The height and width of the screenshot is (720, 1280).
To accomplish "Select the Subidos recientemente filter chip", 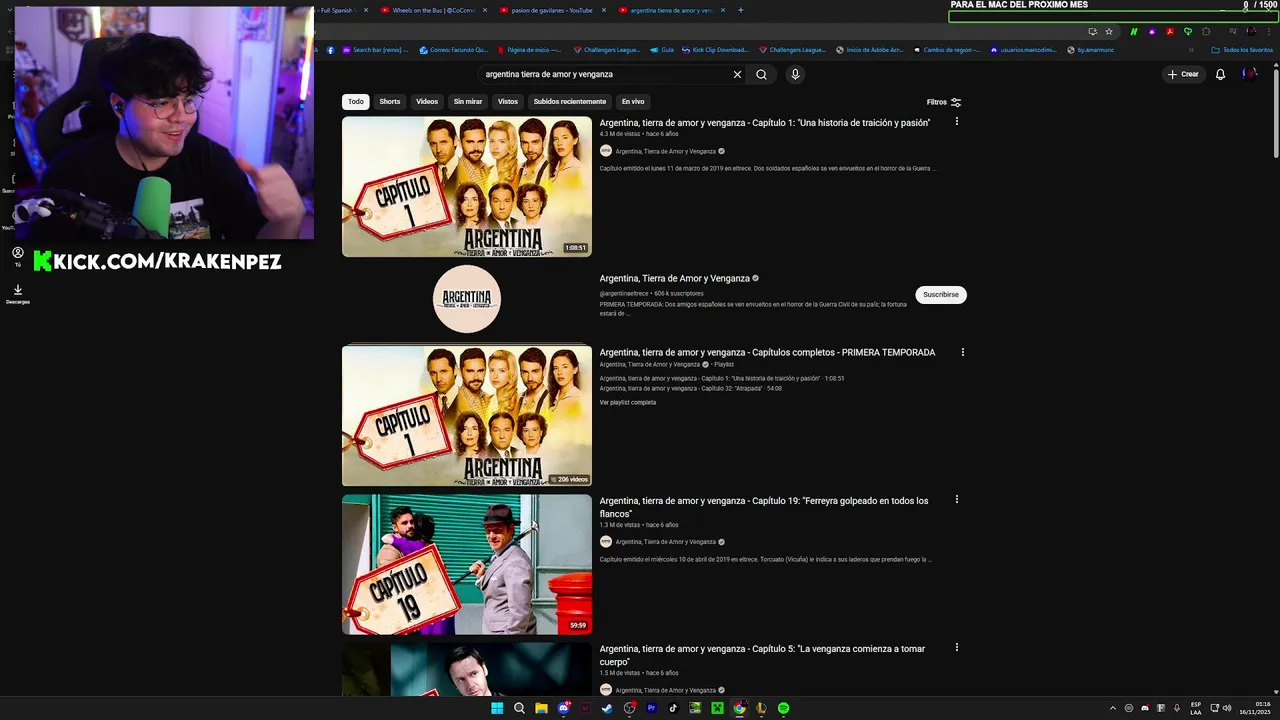I will click(570, 101).
